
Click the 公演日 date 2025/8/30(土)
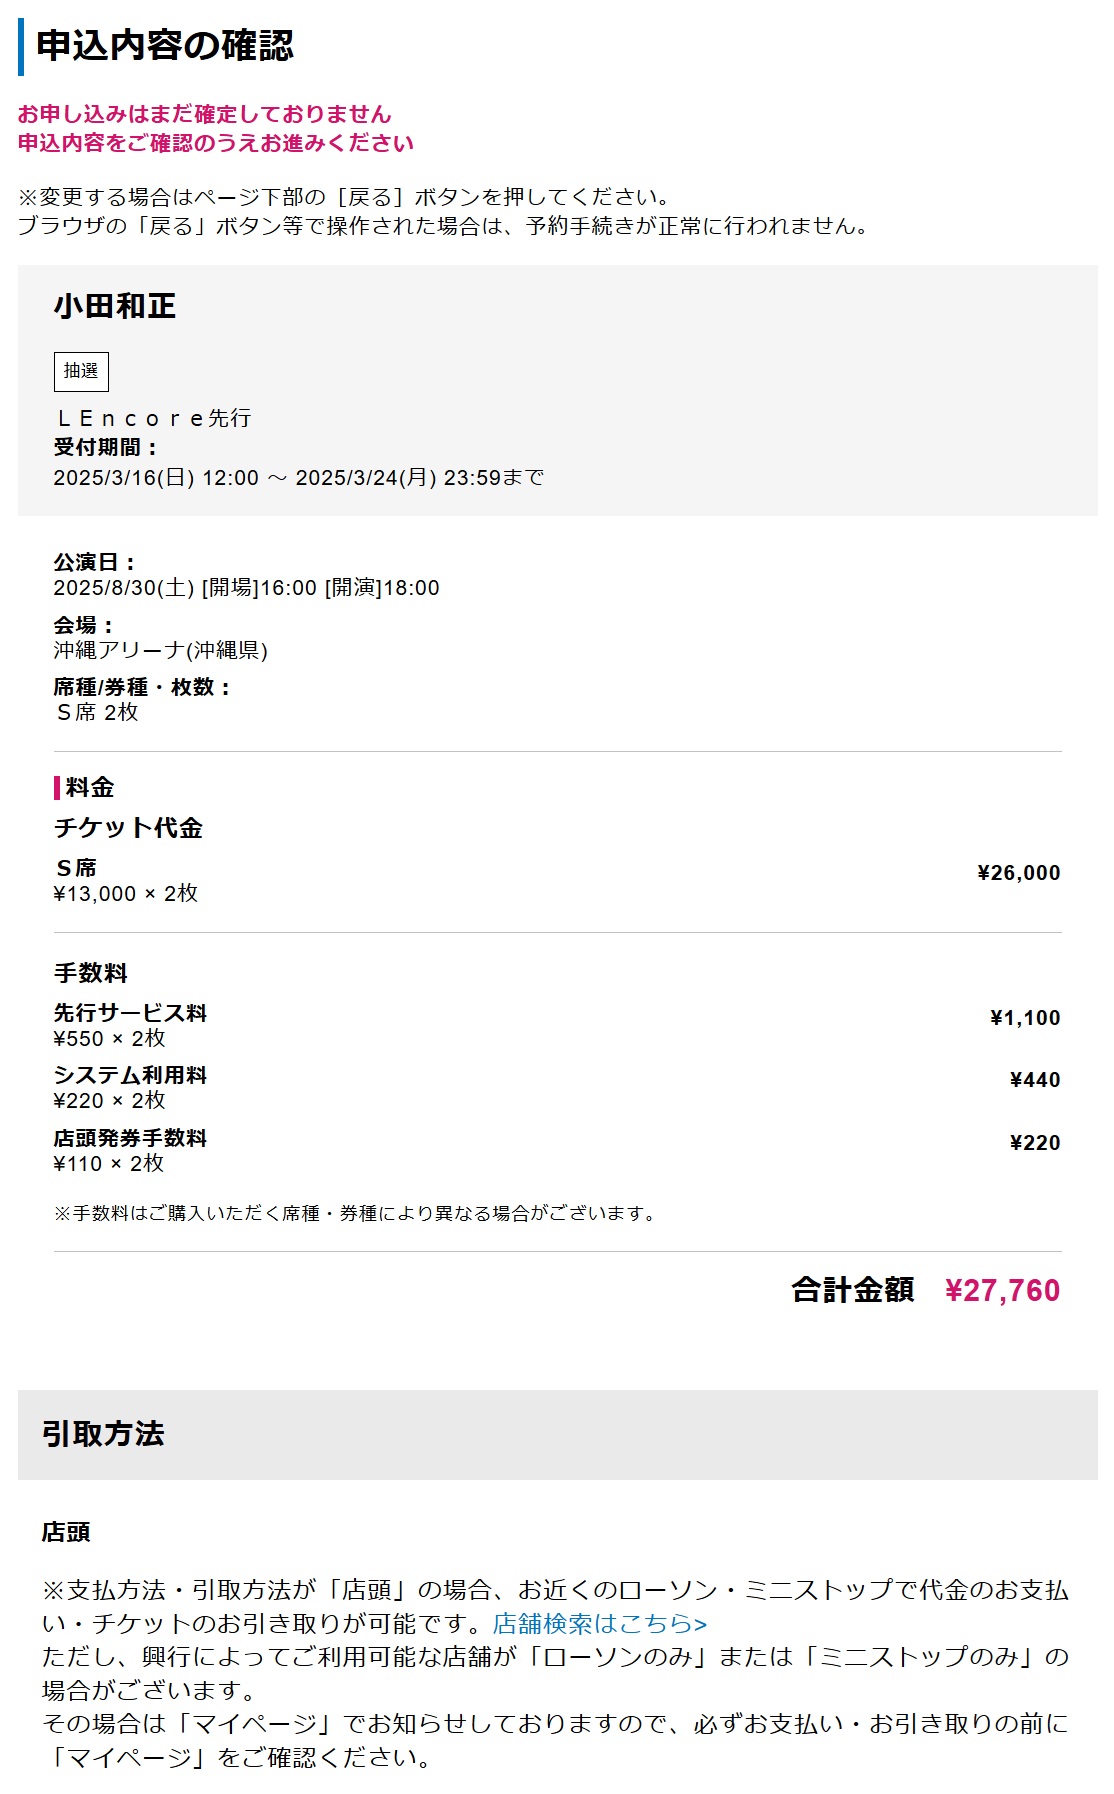point(124,588)
